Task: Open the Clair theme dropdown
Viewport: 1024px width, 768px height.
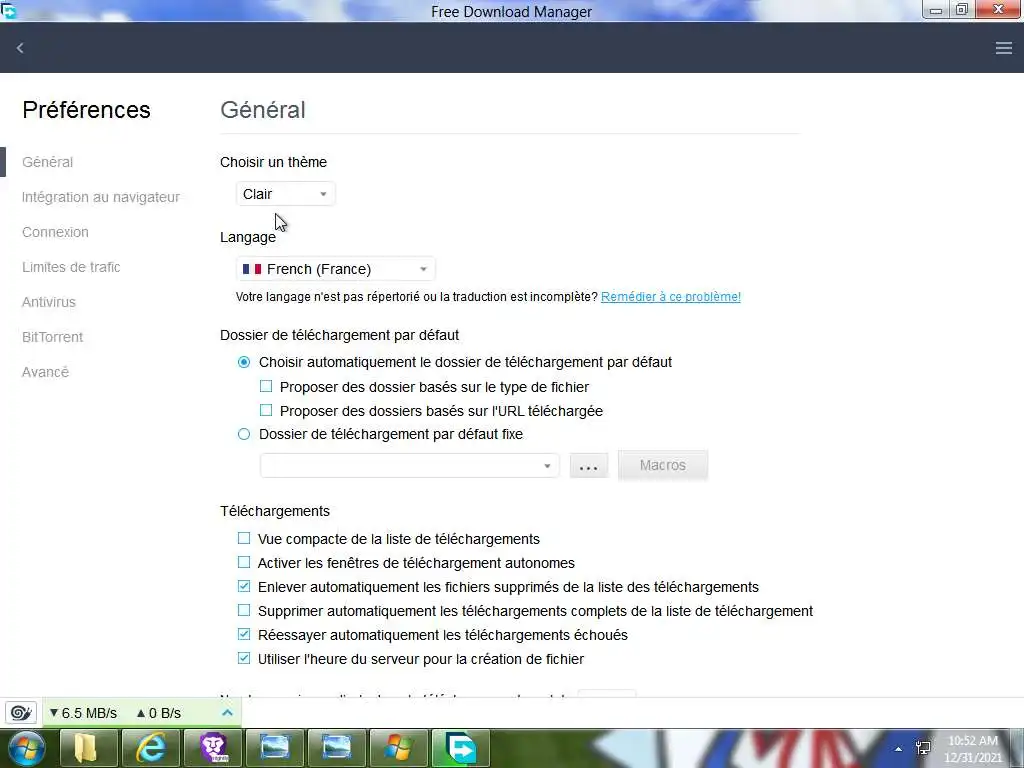Action: [285, 194]
